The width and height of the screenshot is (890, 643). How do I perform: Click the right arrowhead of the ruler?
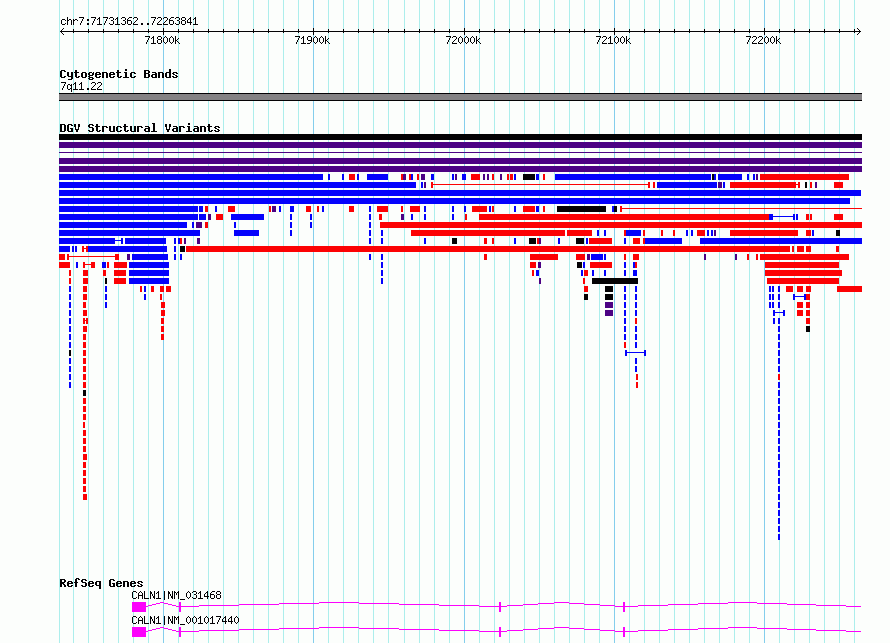pyautogui.click(x=859, y=32)
